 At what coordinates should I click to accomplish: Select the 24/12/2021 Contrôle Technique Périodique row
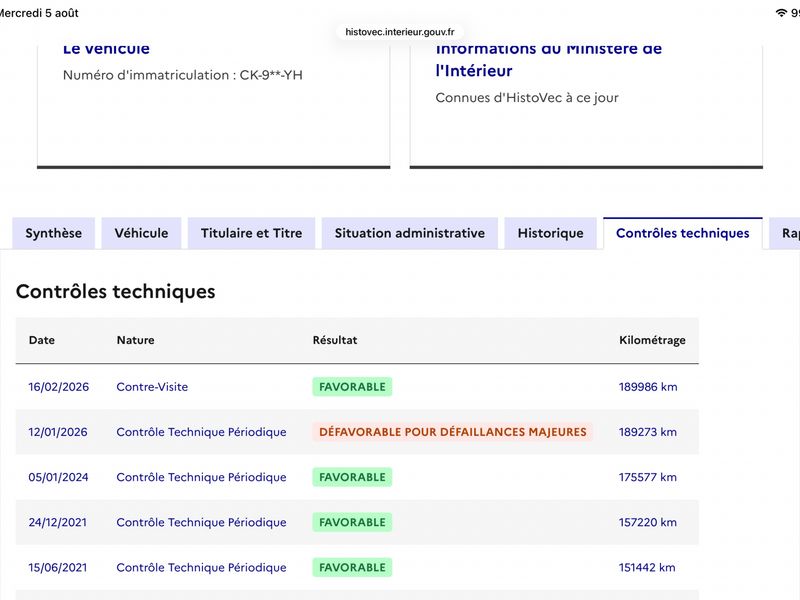coord(357,522)
